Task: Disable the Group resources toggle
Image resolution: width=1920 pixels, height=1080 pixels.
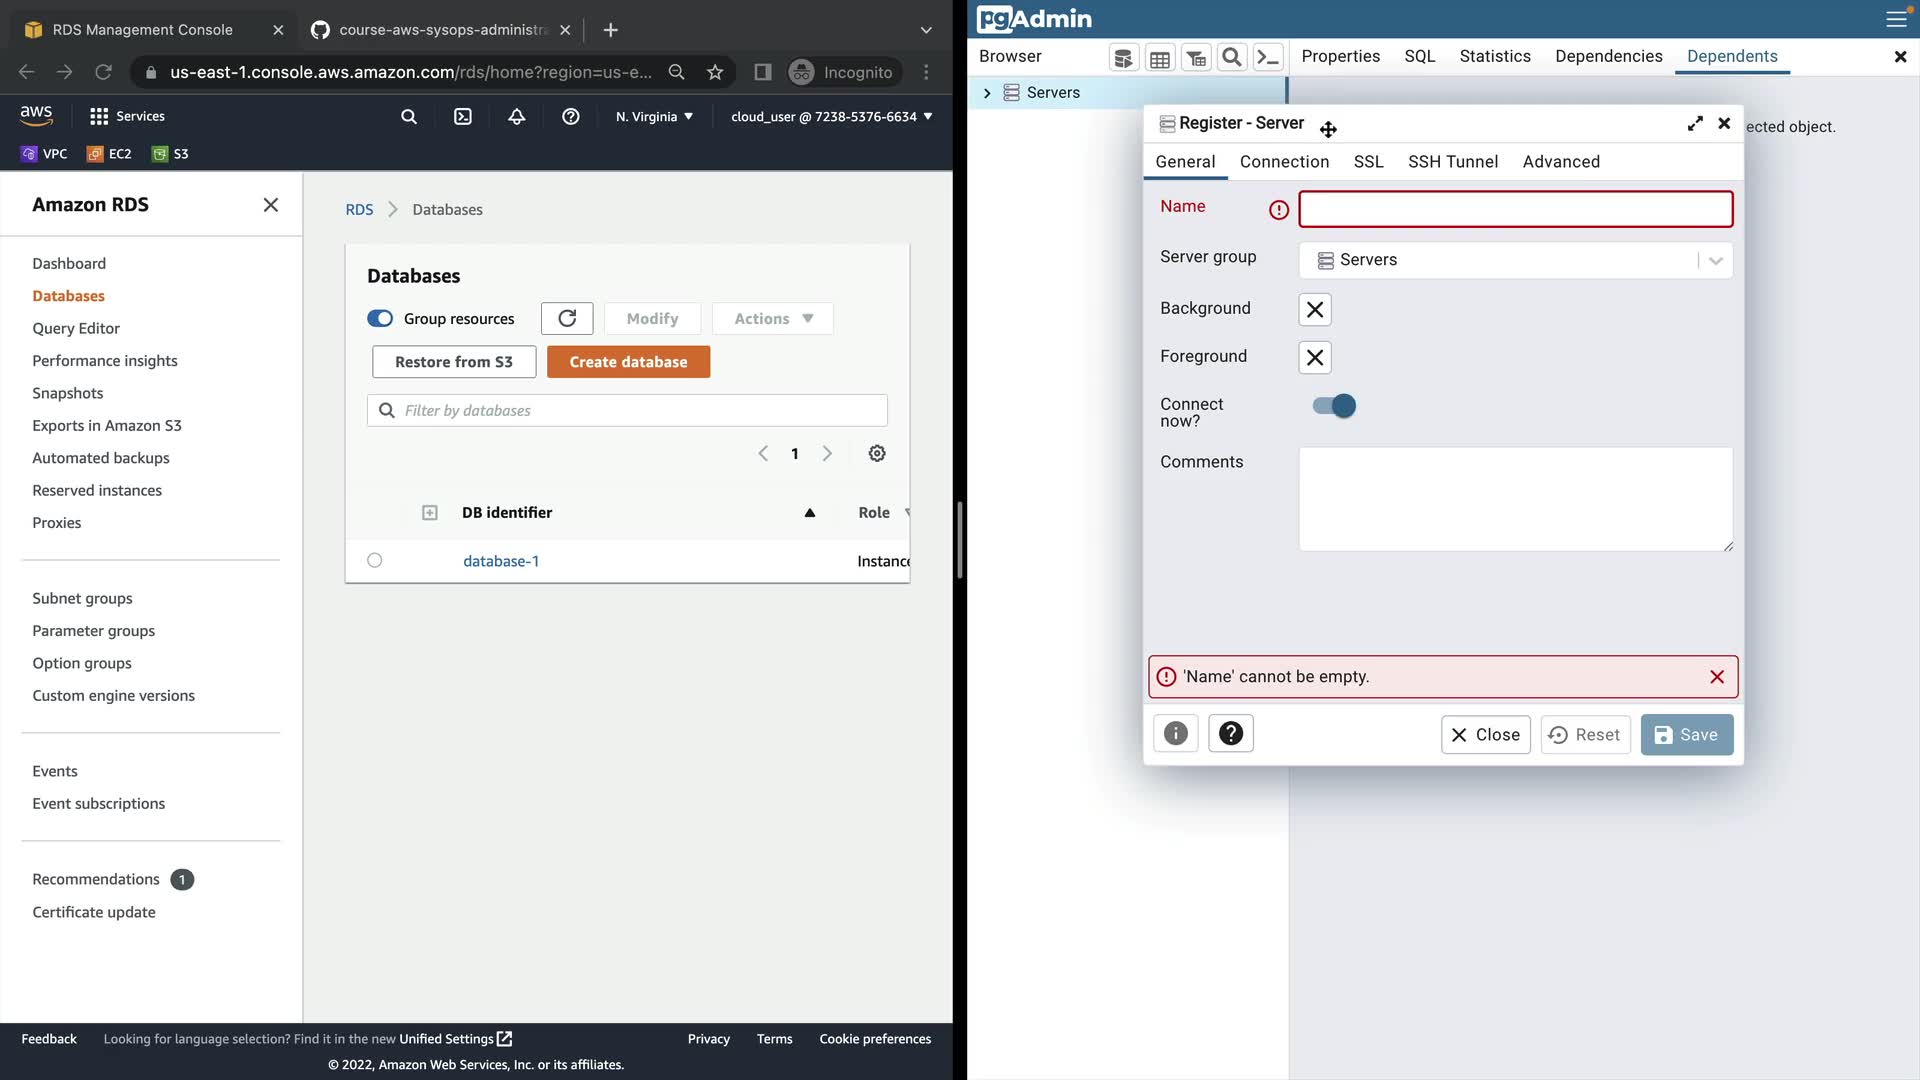Action: click(380, 319)
